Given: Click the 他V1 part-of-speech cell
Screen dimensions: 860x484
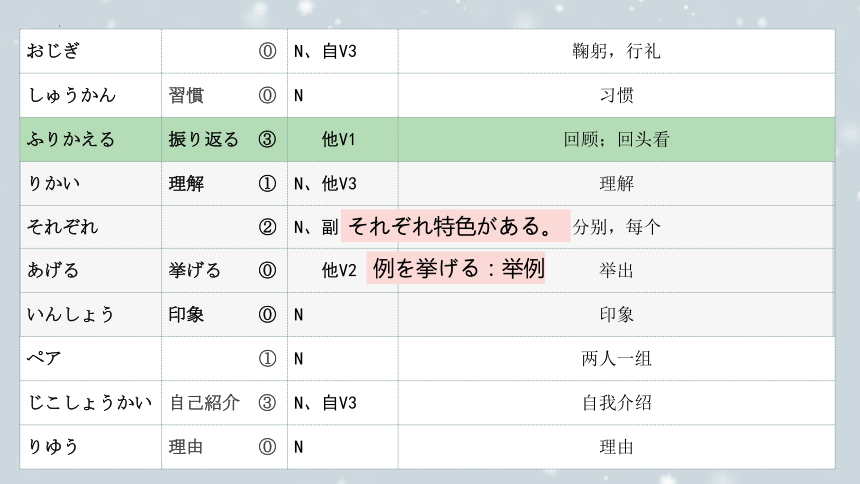Looking at the screenshot, I should tap(343, 139).
